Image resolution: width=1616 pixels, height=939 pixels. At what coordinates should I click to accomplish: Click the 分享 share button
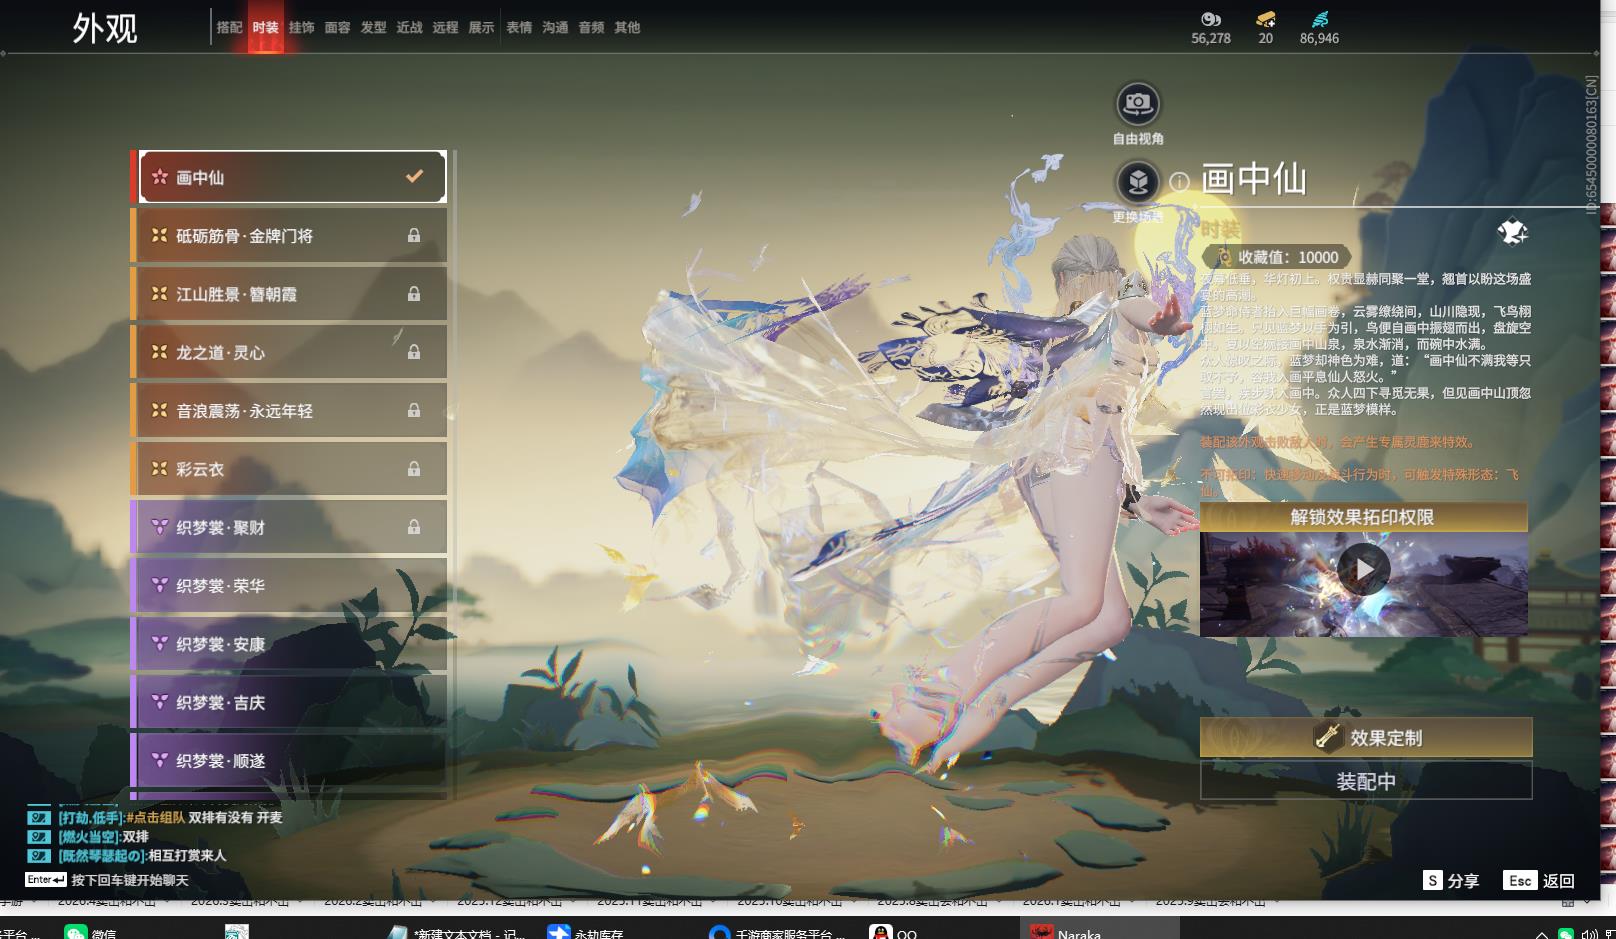[1451, 880]
